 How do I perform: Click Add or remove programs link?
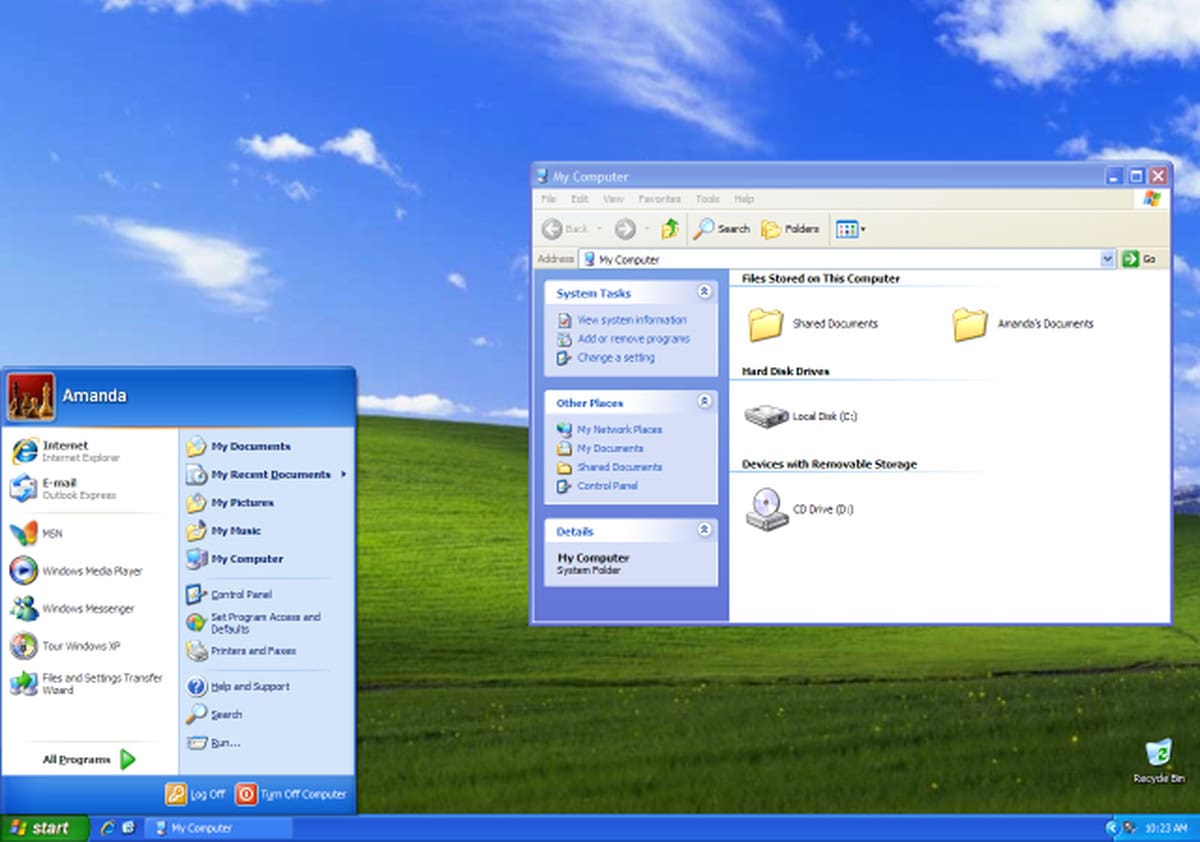634,339
